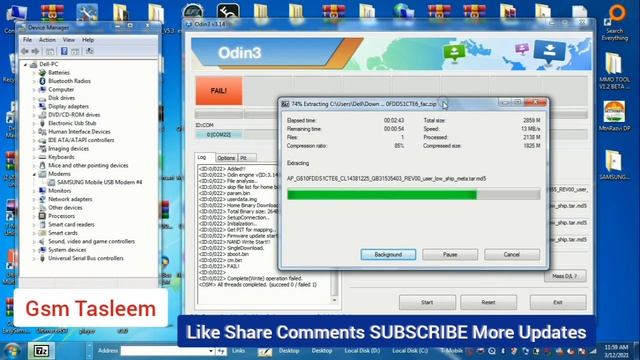
Task: Switch to the Log tab in Odin3
Action: 205,157
